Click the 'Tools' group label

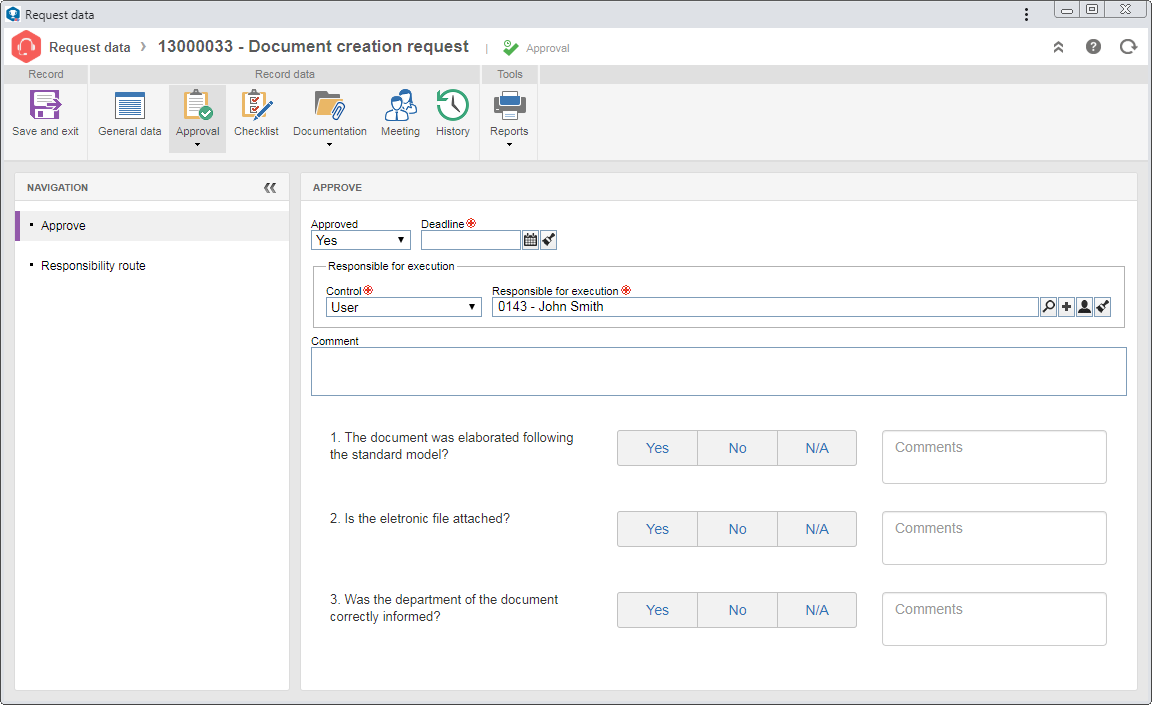510,74
